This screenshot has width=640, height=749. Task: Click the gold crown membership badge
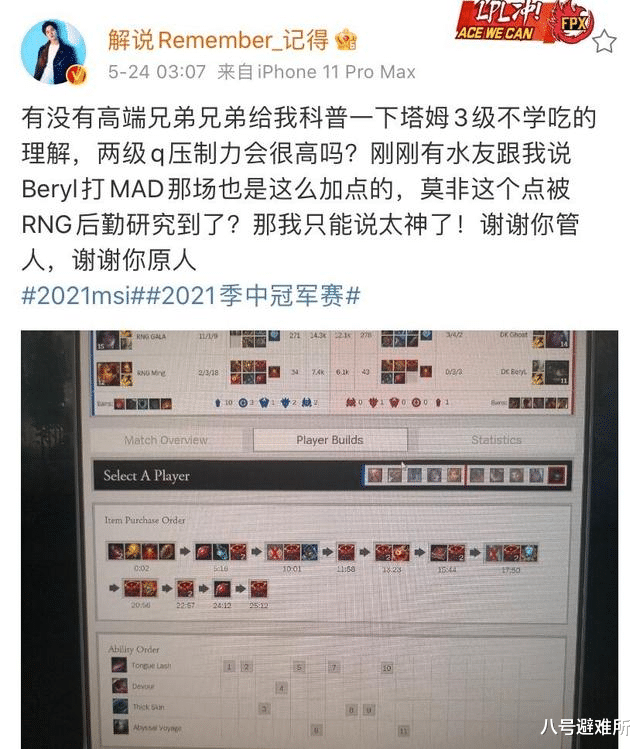346,40
